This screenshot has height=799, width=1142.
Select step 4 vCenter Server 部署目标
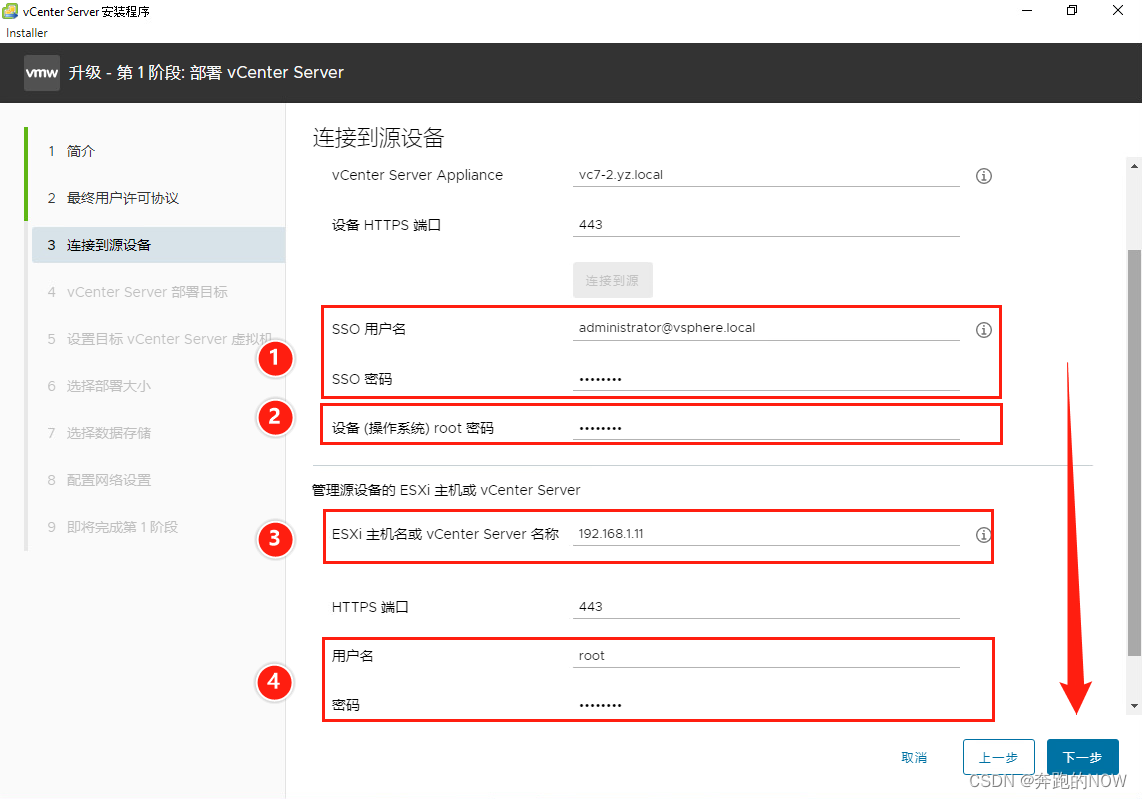(157, 292)
